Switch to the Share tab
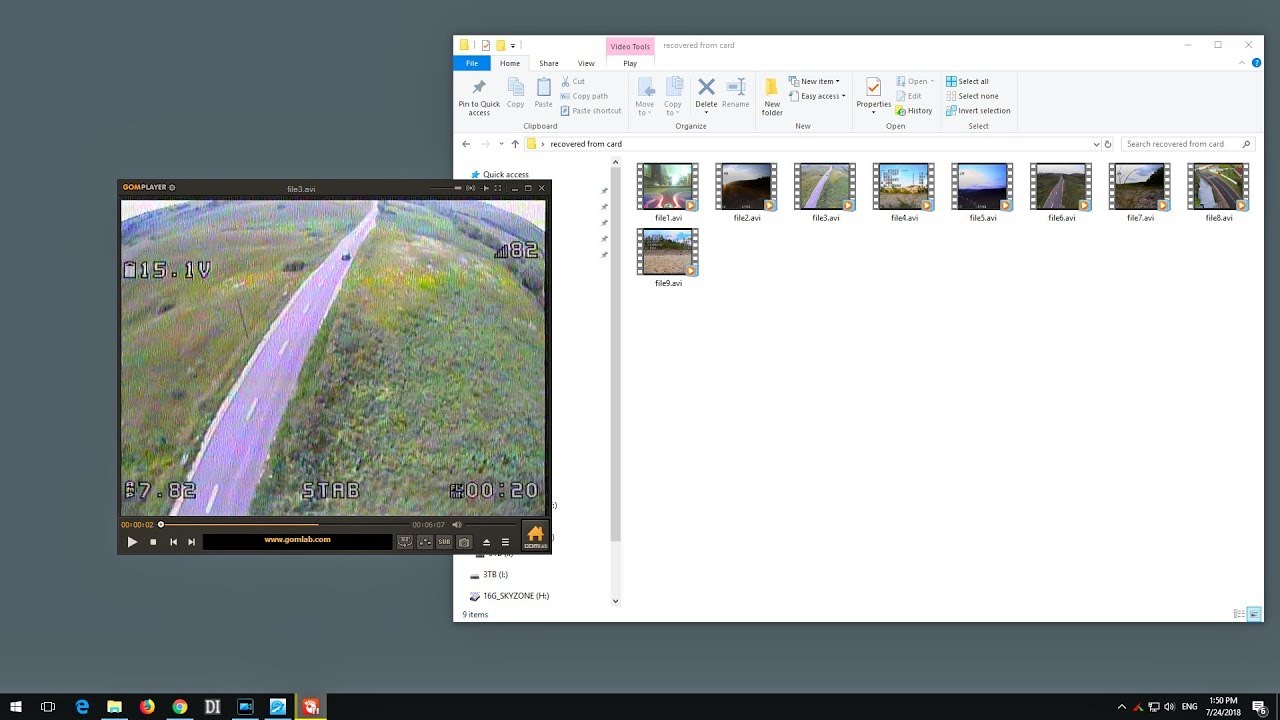 pyautogui.click(x=549, y=63)
